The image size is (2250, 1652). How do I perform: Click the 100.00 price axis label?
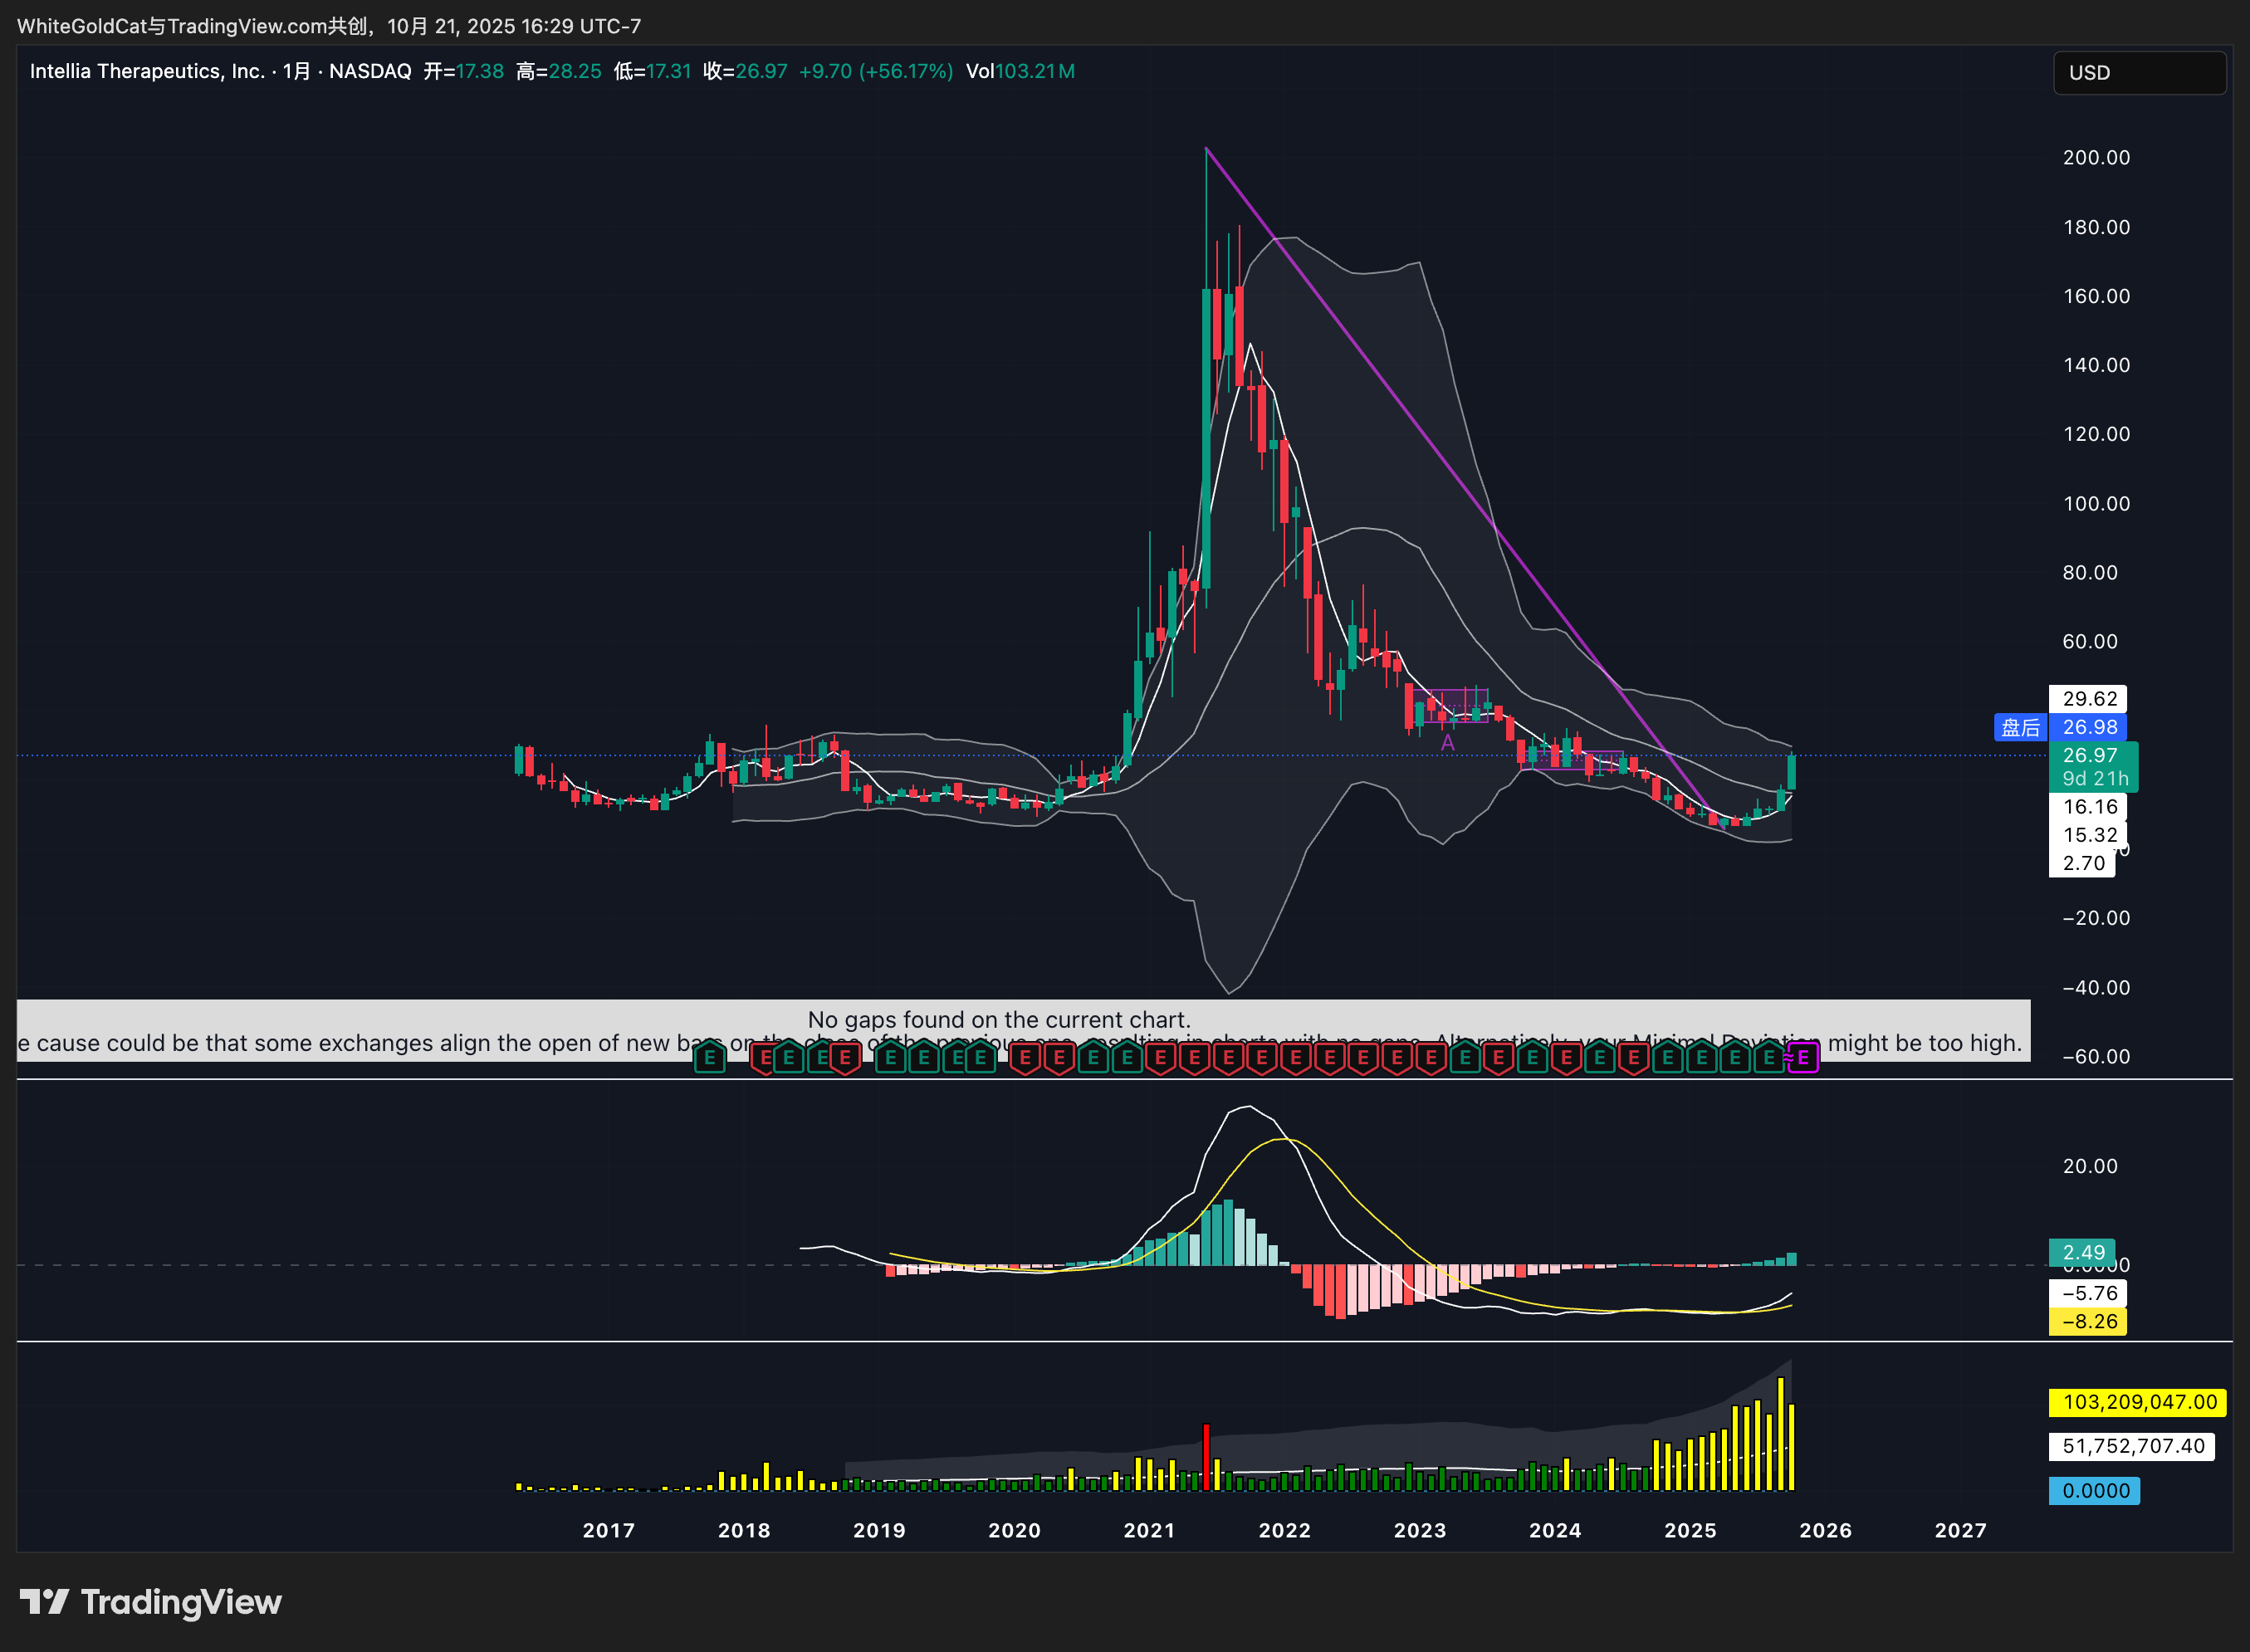(x=2096, y=503)
